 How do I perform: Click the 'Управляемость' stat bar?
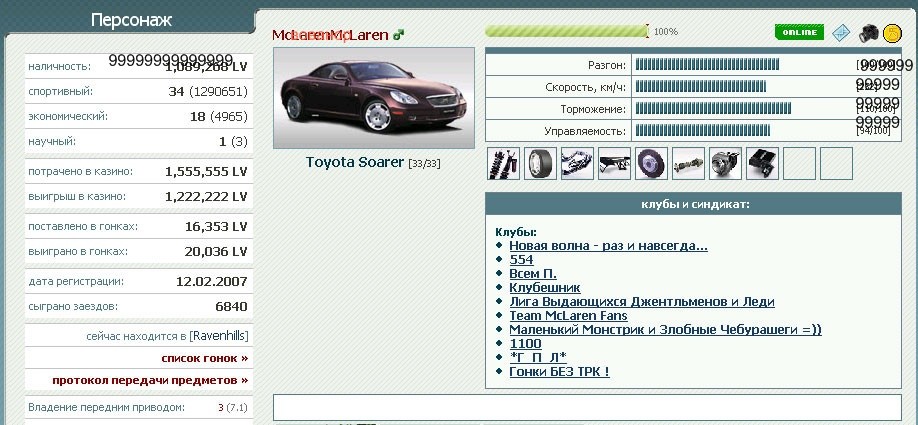coord(703,131)
